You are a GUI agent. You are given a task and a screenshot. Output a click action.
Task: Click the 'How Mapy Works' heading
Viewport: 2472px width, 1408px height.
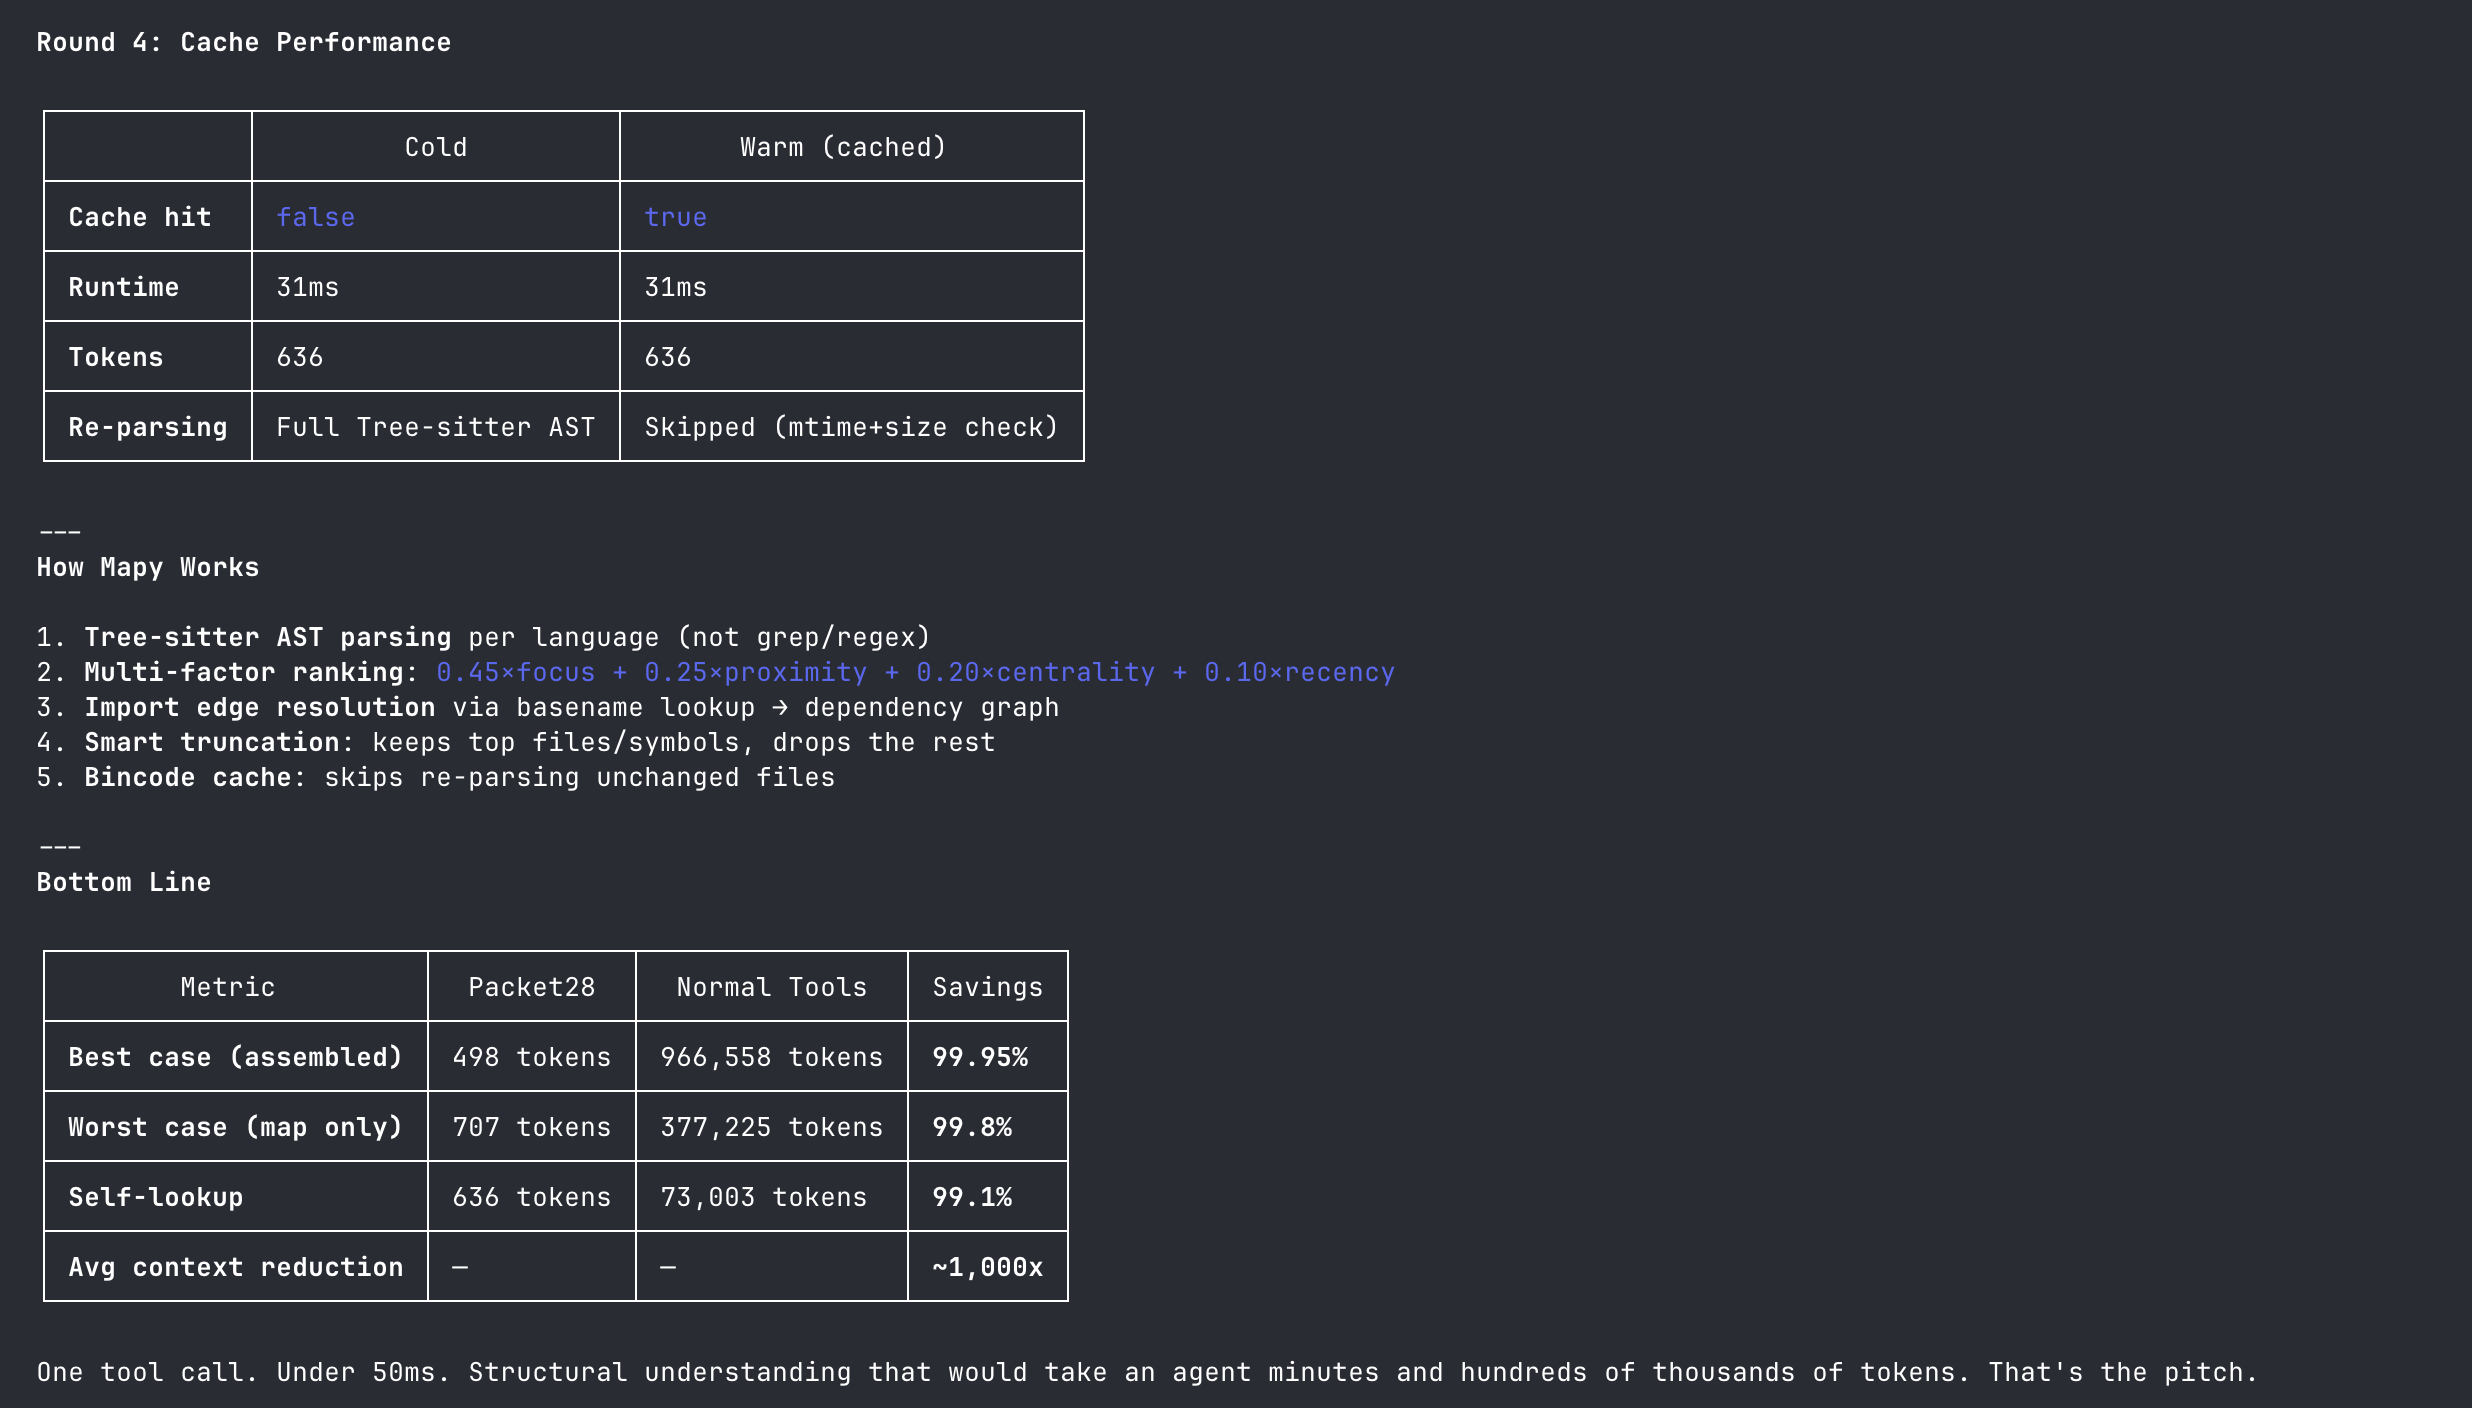147,567
